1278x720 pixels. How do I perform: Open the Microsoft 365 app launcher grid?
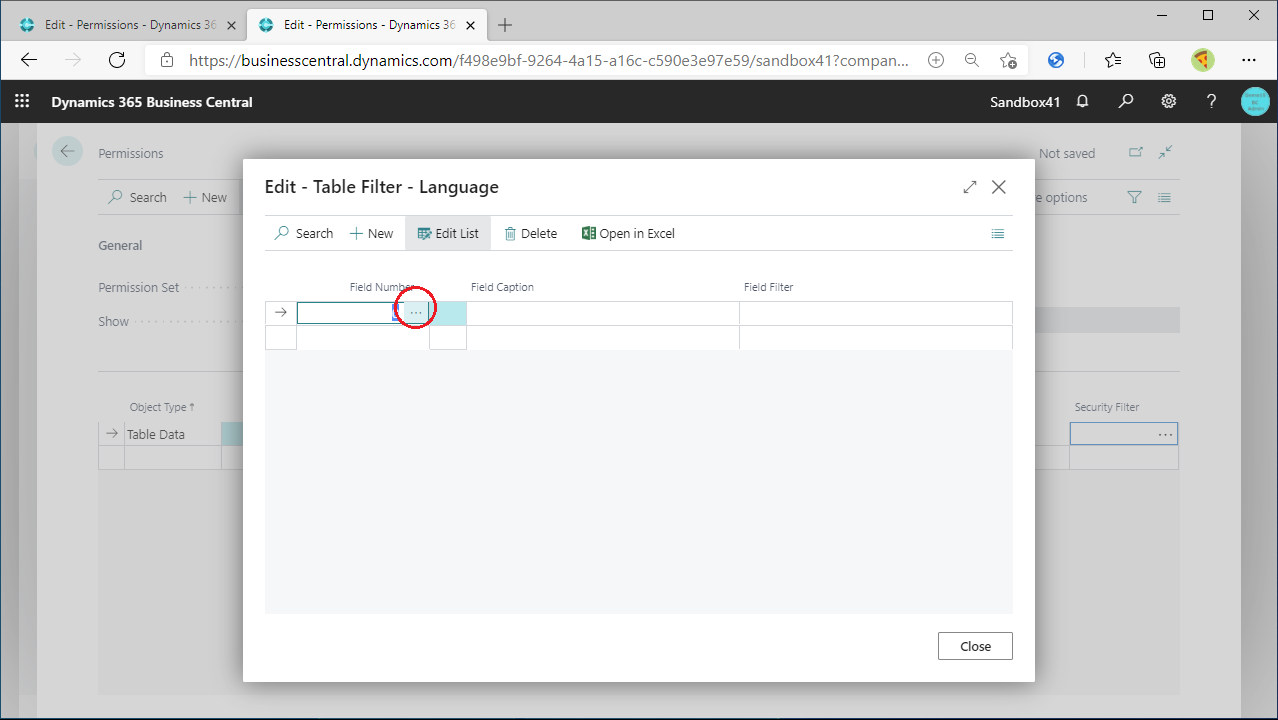click(22, 101)
